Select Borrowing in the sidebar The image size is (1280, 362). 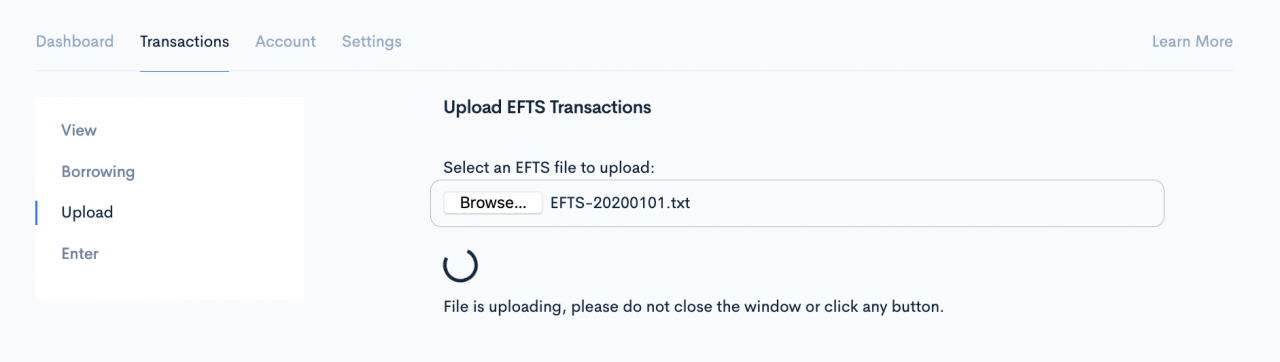[x=98, y=171]
